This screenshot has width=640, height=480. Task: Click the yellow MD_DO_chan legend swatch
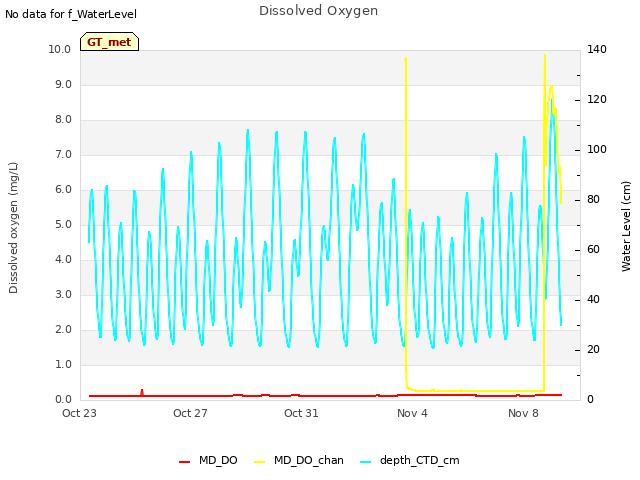point(260,462)
